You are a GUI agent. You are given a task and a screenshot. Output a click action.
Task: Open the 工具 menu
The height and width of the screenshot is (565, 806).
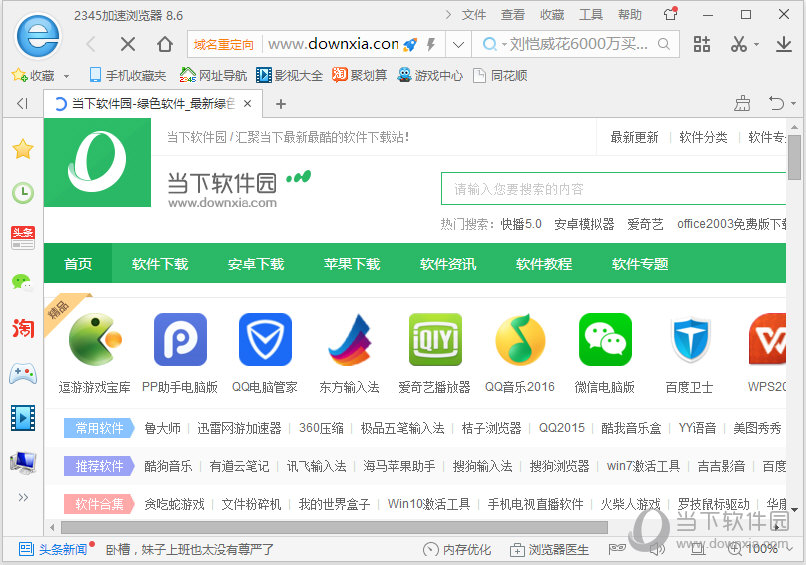pos(591,15)
